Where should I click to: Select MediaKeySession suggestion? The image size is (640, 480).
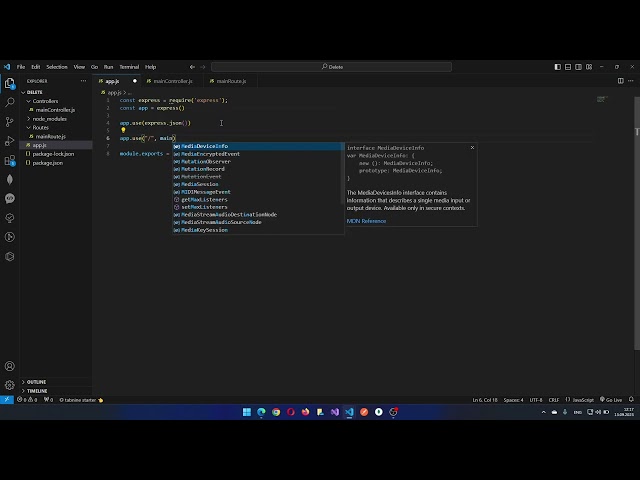point(258,230)
